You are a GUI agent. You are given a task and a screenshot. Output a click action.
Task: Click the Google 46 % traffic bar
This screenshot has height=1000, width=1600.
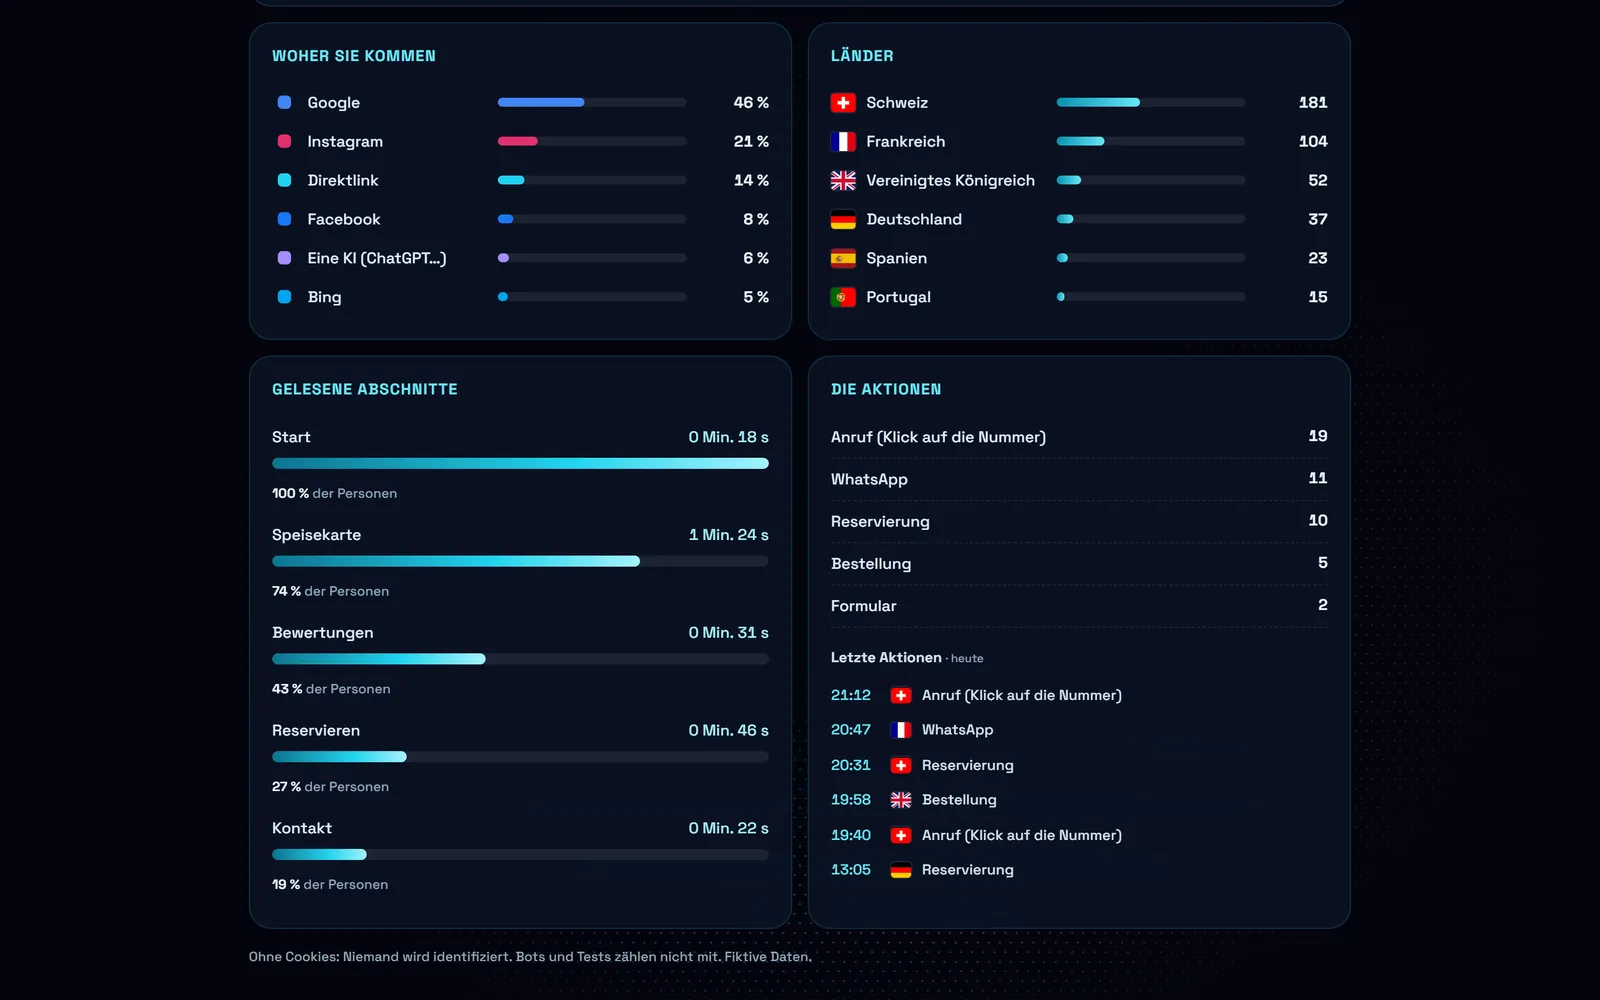(x=592, y=103)
